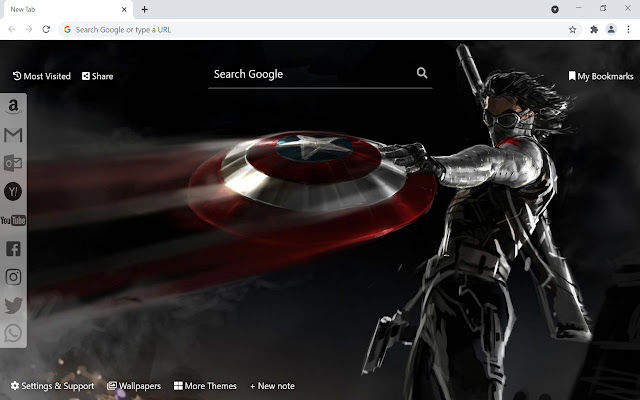This screenshot has width=640, height=400.
Task: Open Most Visited list
Action: 42,76
